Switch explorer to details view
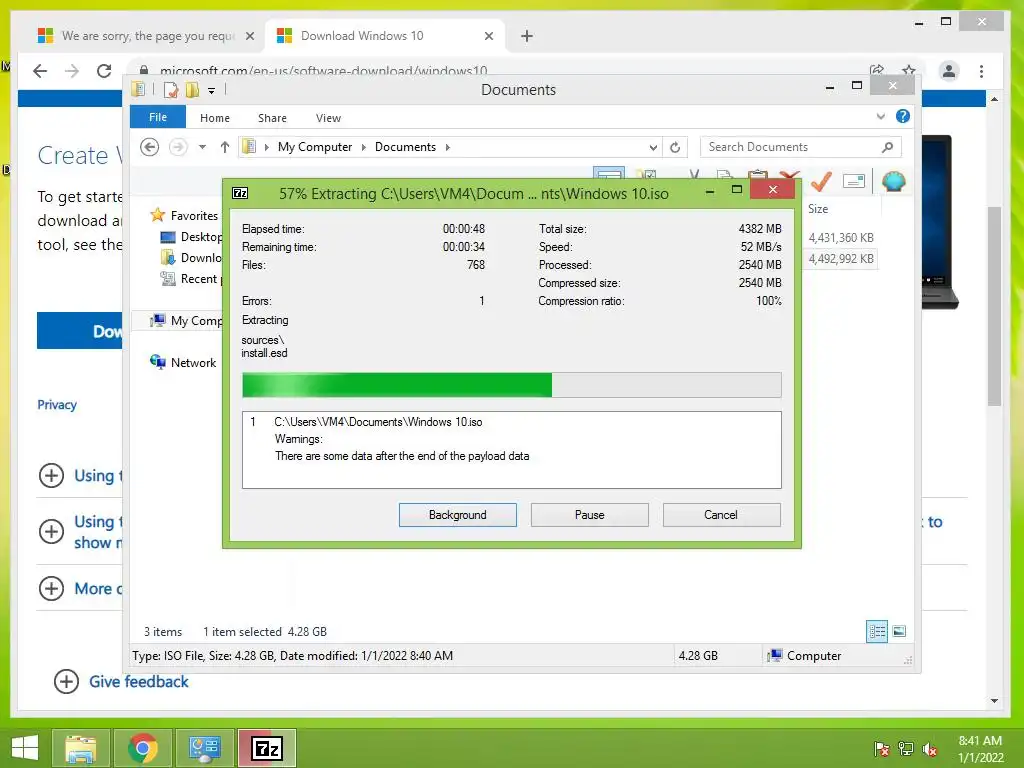 876,631
